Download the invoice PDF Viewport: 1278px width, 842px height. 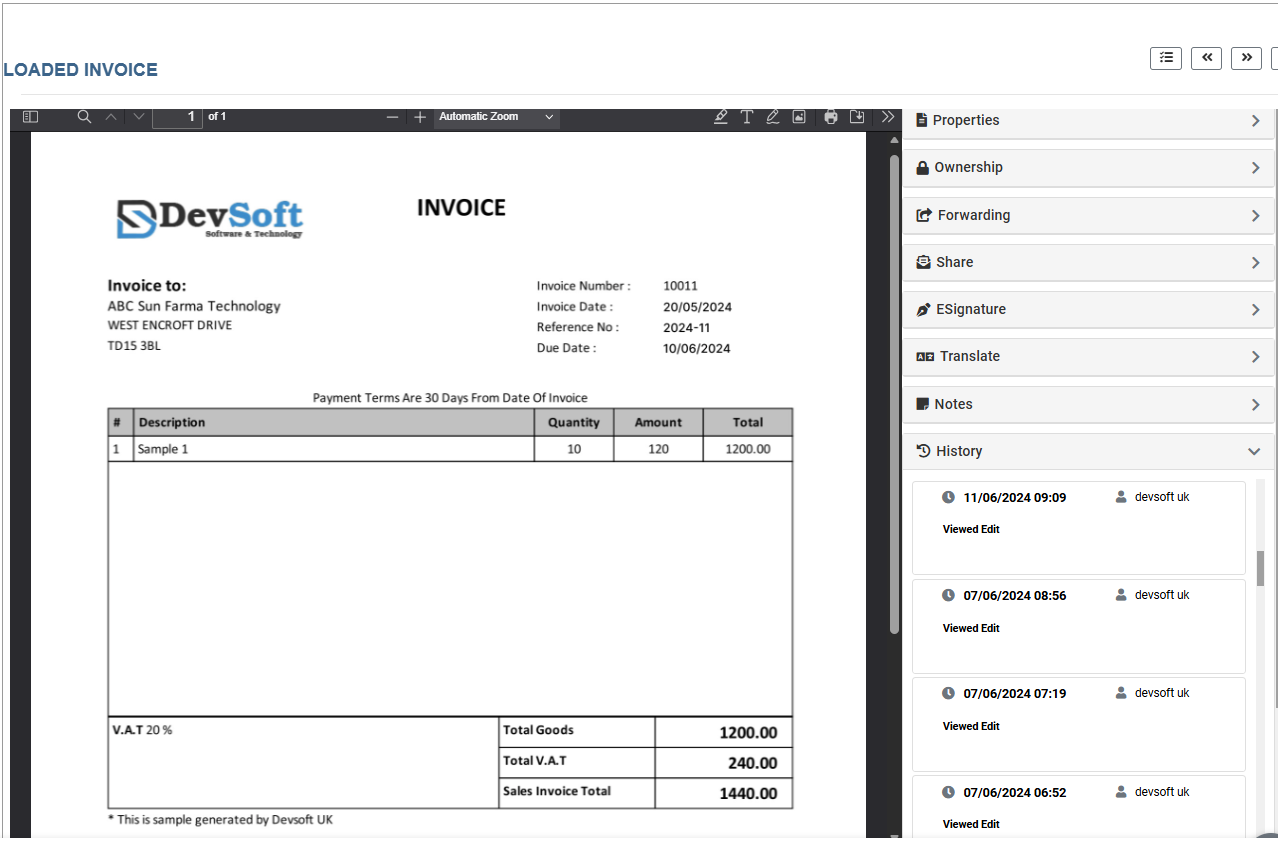click(x=857, y=117)
